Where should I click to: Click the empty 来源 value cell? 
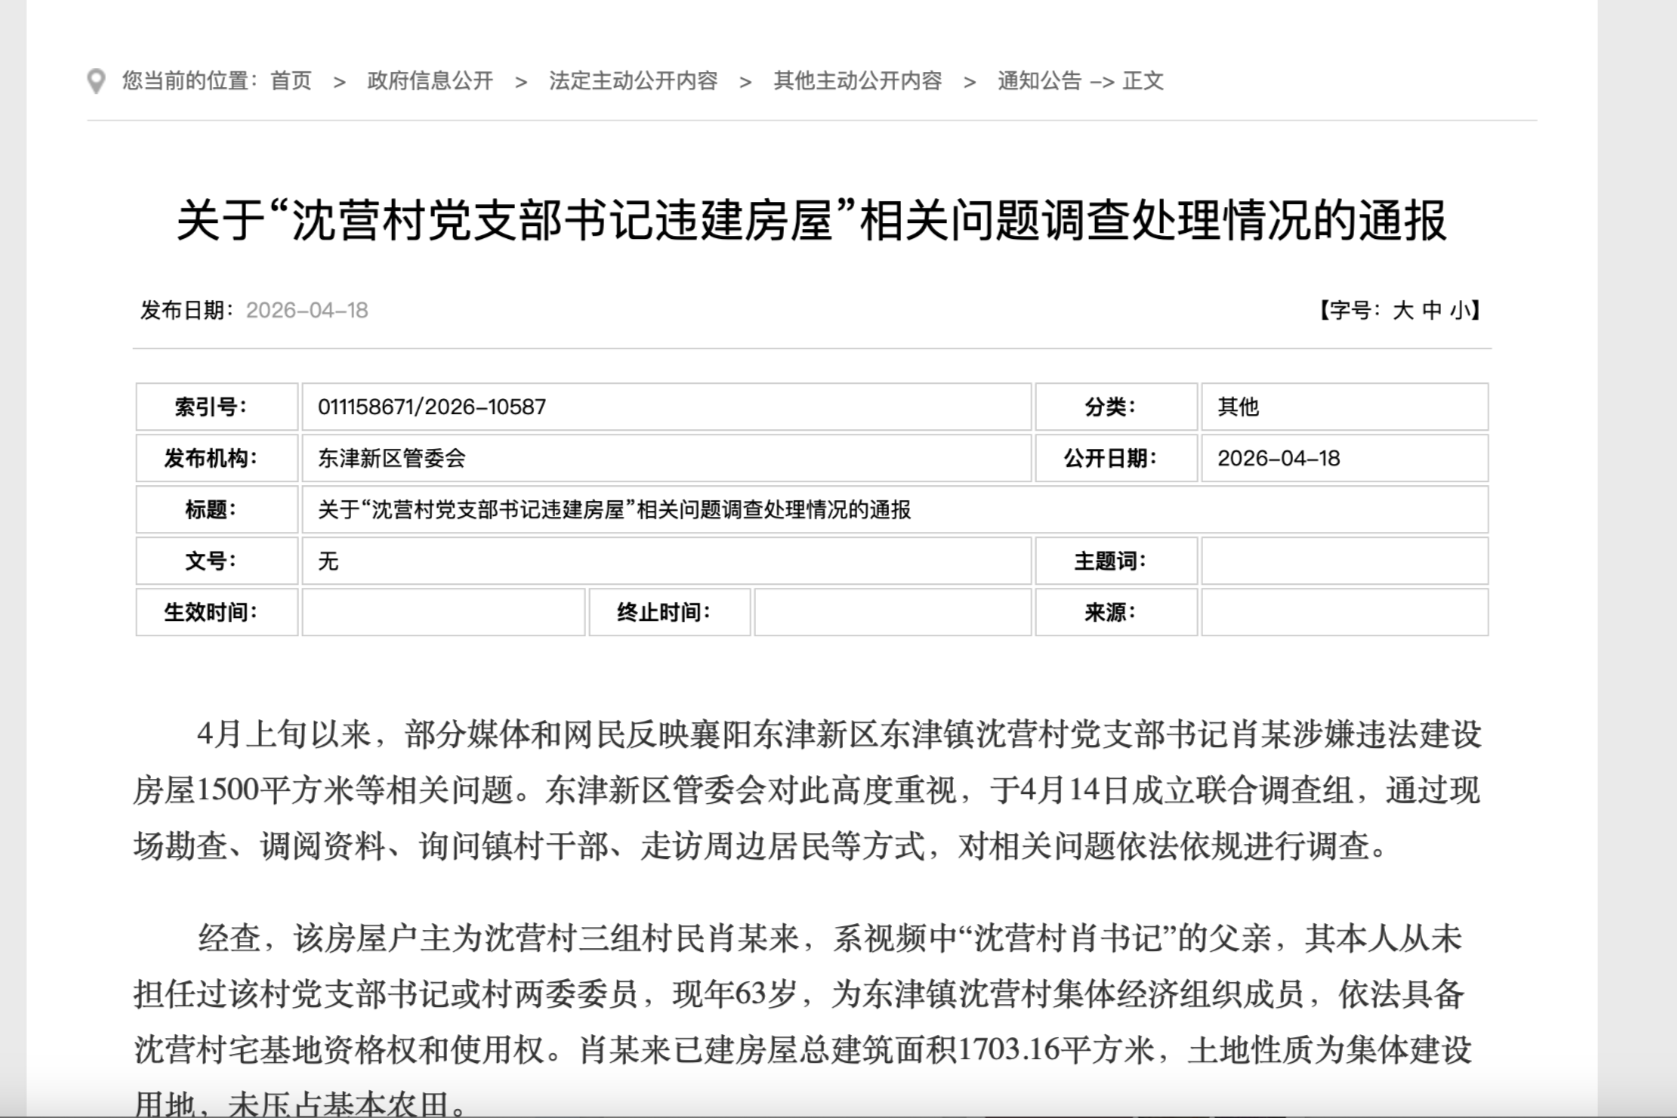pyautogui.click(x=1344, y=613)
